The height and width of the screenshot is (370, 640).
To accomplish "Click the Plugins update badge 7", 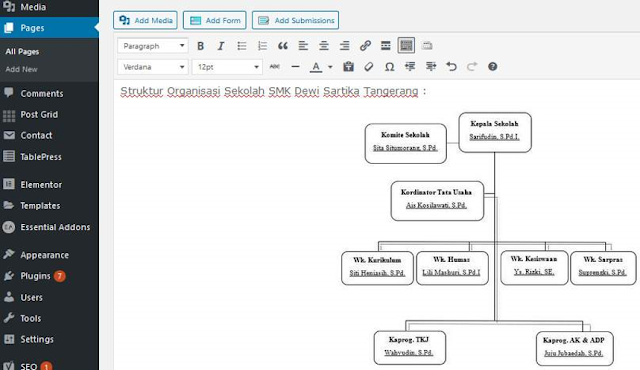I will point(60,276).
